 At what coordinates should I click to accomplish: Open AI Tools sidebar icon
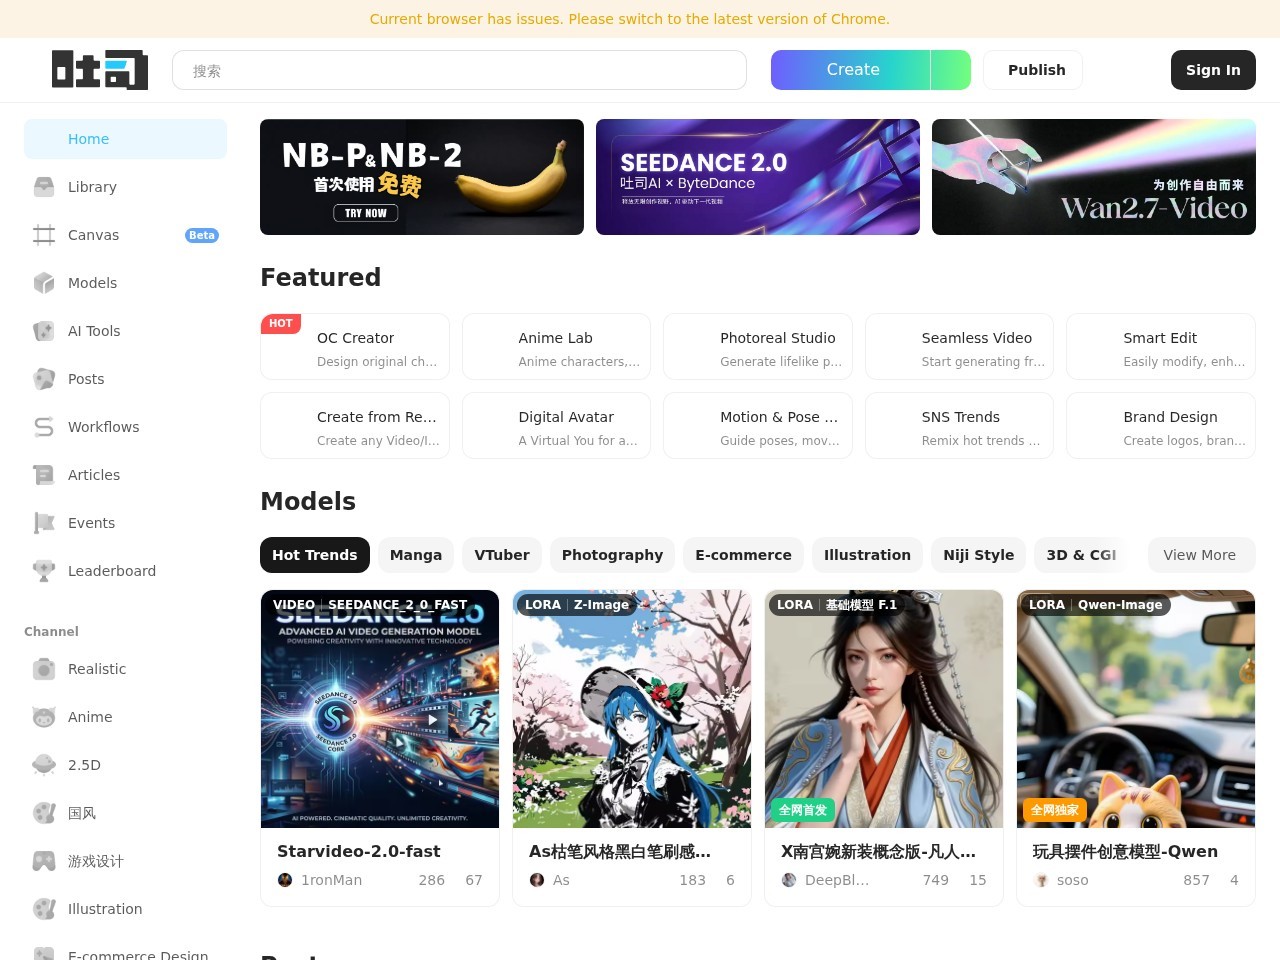(x=44, y=331)
